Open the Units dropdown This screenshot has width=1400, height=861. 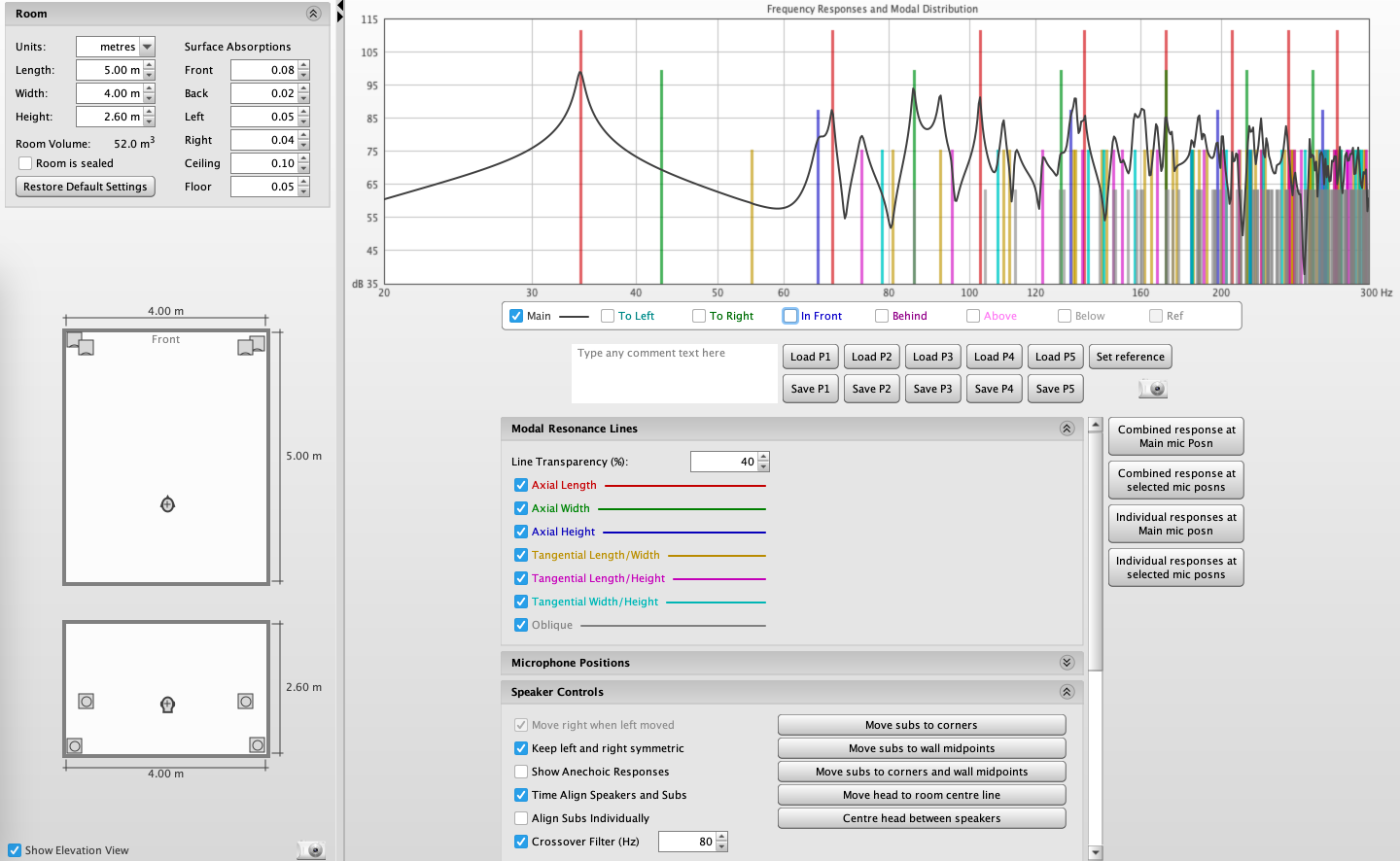pos(147,47)
